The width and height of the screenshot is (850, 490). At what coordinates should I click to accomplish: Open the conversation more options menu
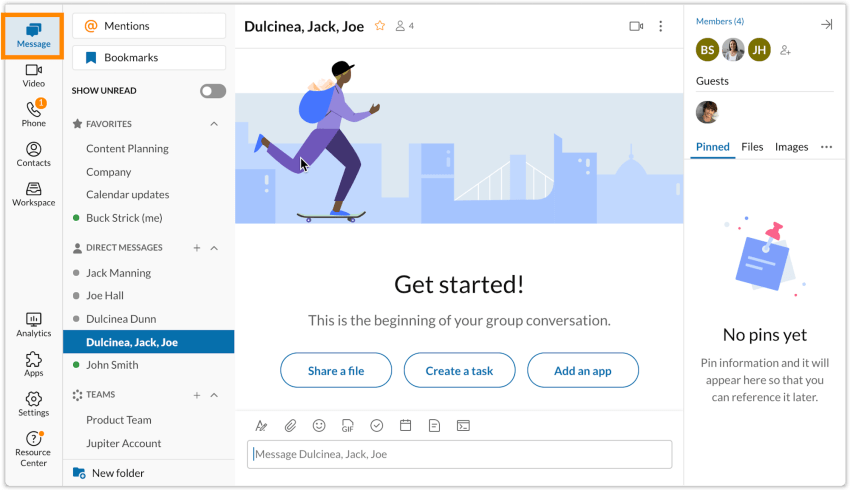pos(660,26)
